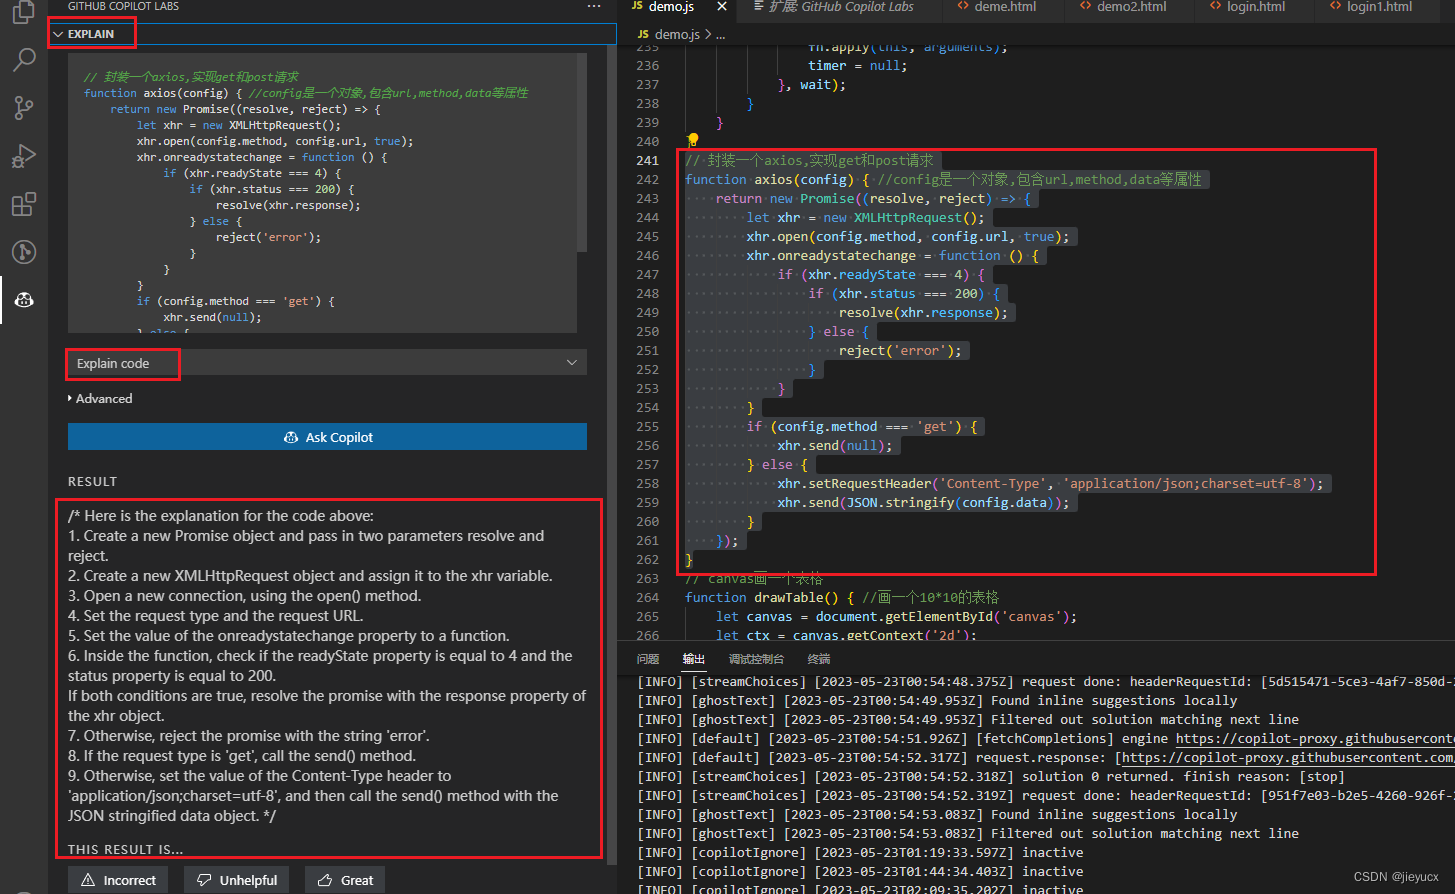
Task: Select the 输出 (Output) panel tab
Action: tap(694, 659)
